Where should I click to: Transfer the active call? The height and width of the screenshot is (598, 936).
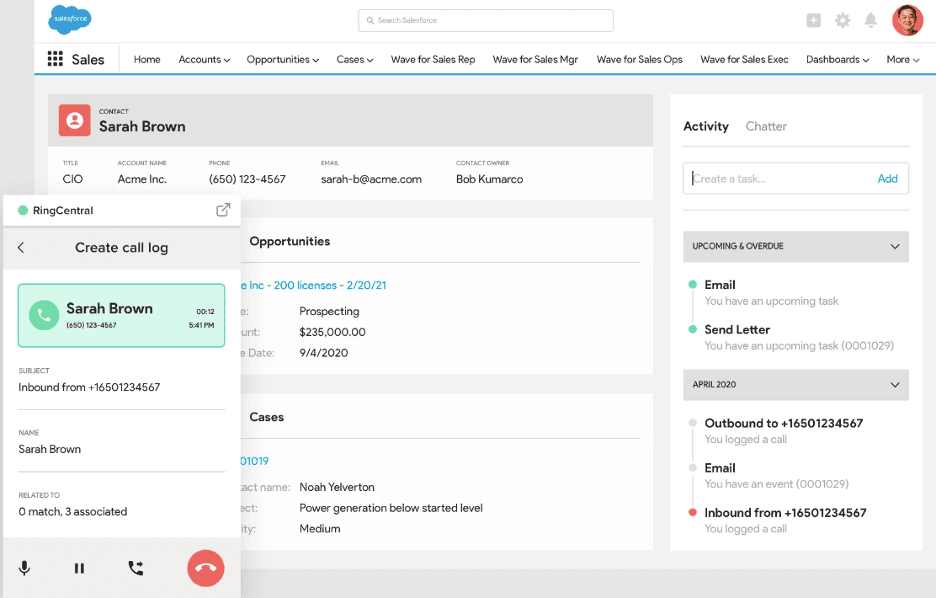(x=136, y=568)
